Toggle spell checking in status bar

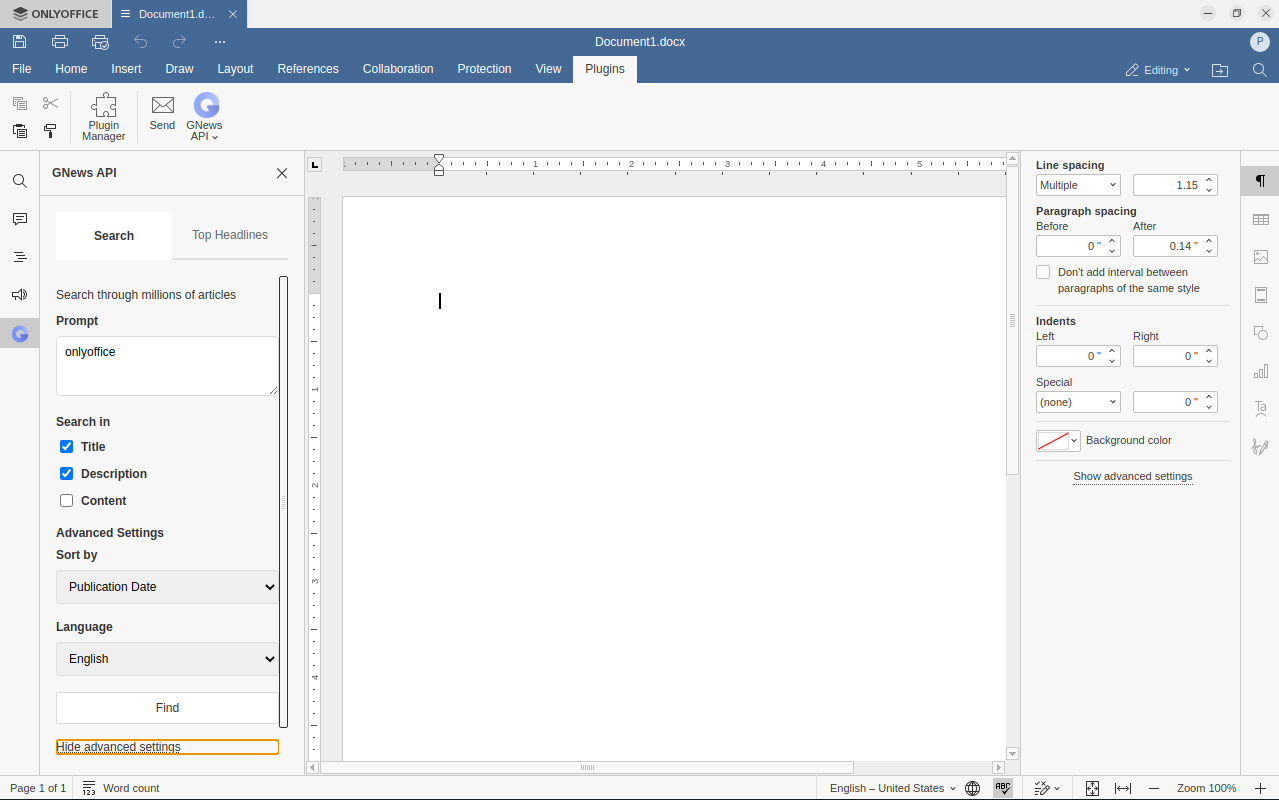pyautogui.click(x=1003, y=788)
